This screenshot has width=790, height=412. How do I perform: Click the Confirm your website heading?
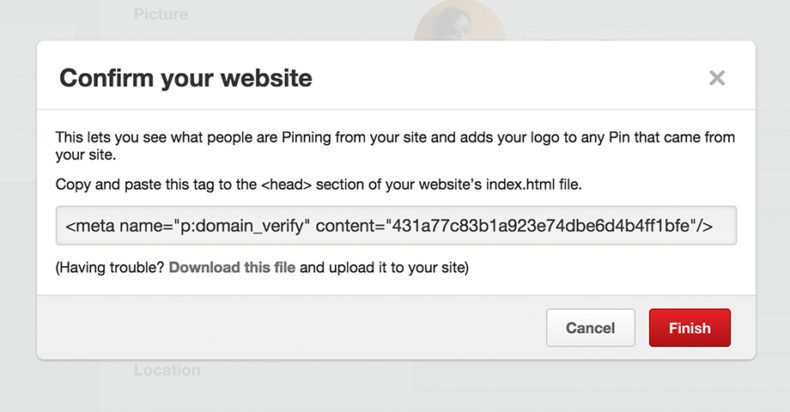pyautogui.click(x=186, y=77)
